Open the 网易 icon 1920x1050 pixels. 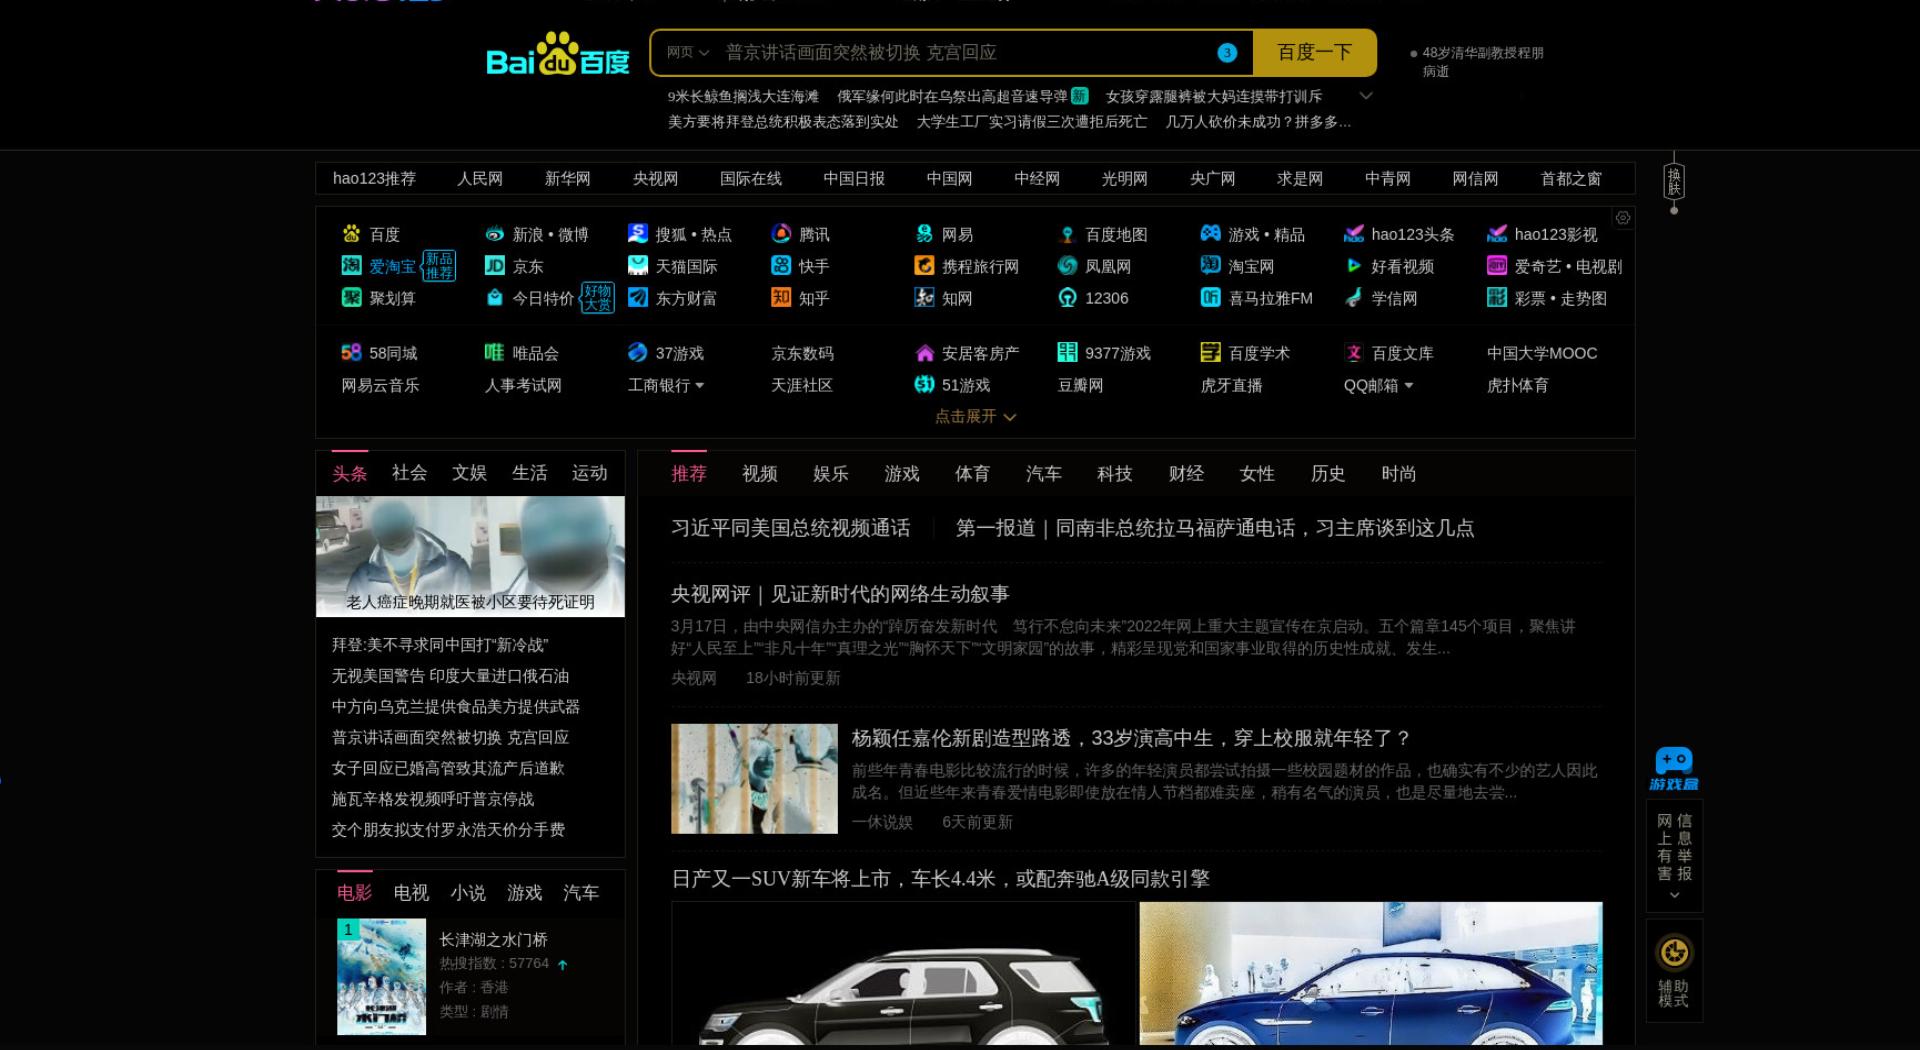pos(924,234)
